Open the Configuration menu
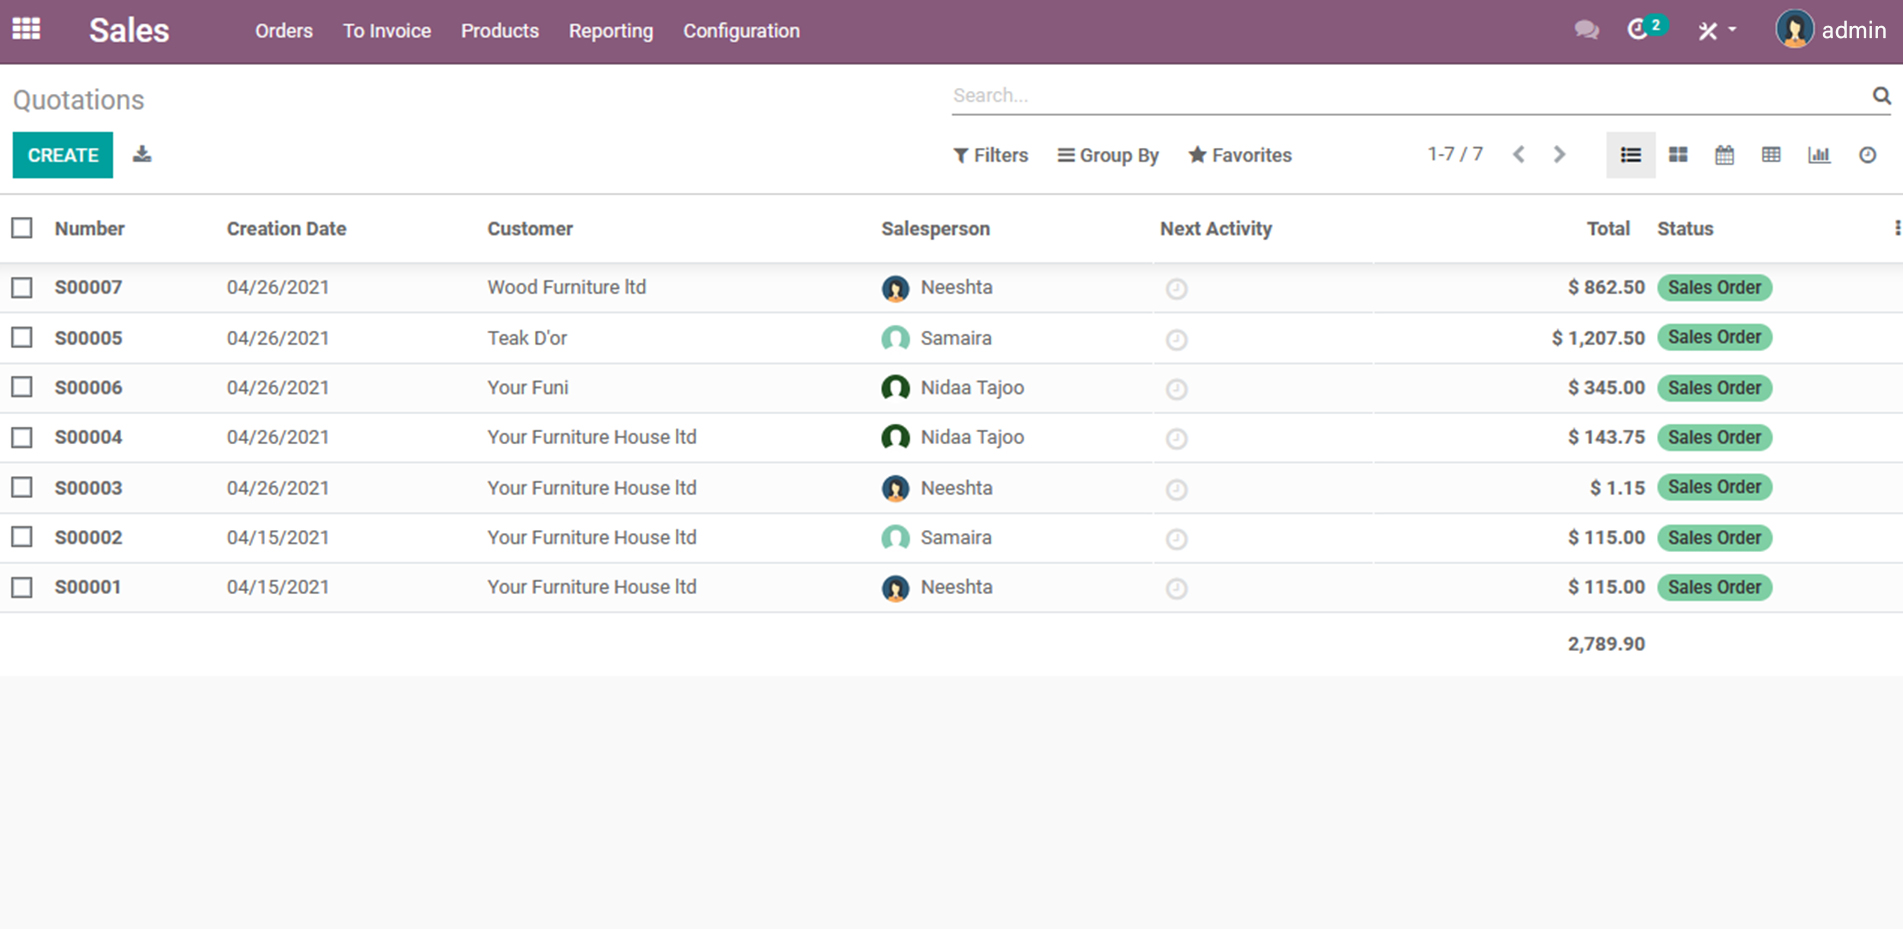Viewport: 1903px width, 929px height. pos(741,31)
